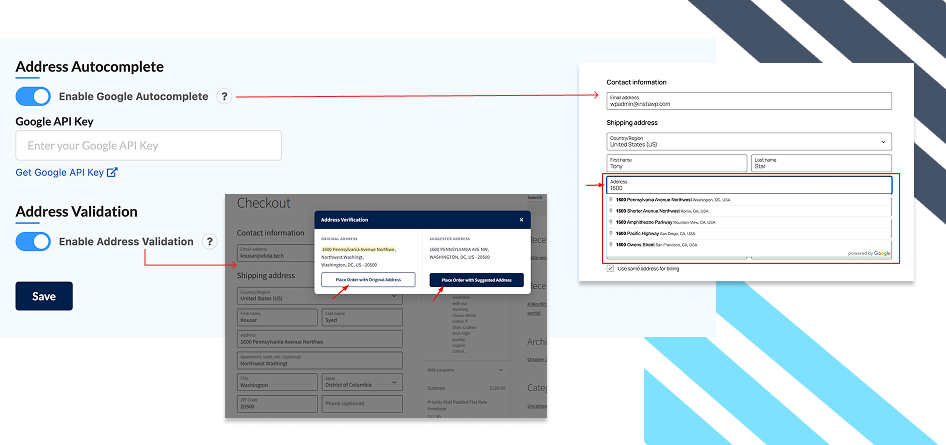Click First name field showing Tony
The height and width of the screenshot is (445, 946).
[676, 163]
